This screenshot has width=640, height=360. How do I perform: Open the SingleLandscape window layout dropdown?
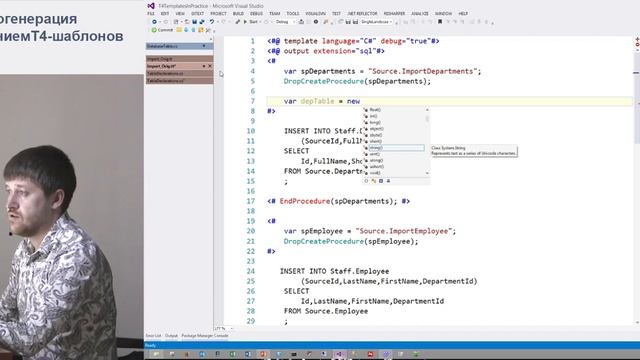point(376,22)
